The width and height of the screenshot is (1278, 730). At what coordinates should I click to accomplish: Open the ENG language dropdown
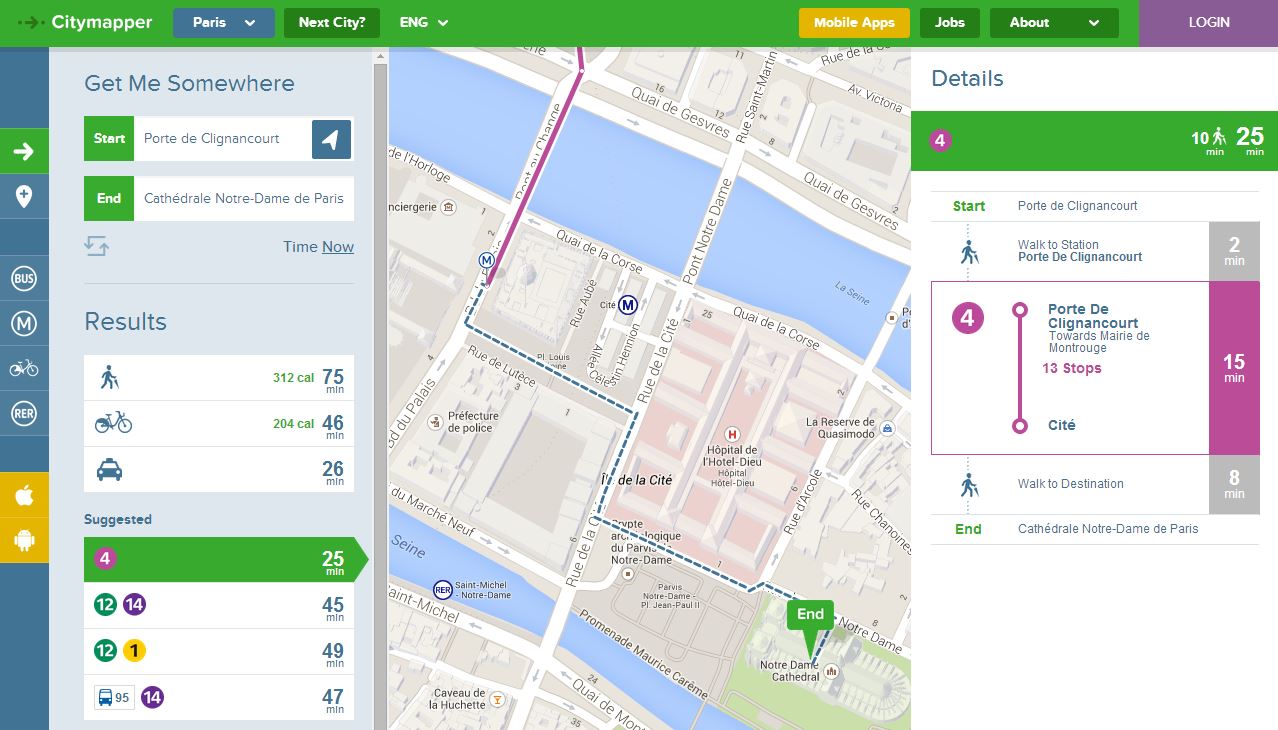[x=424, y=22]
